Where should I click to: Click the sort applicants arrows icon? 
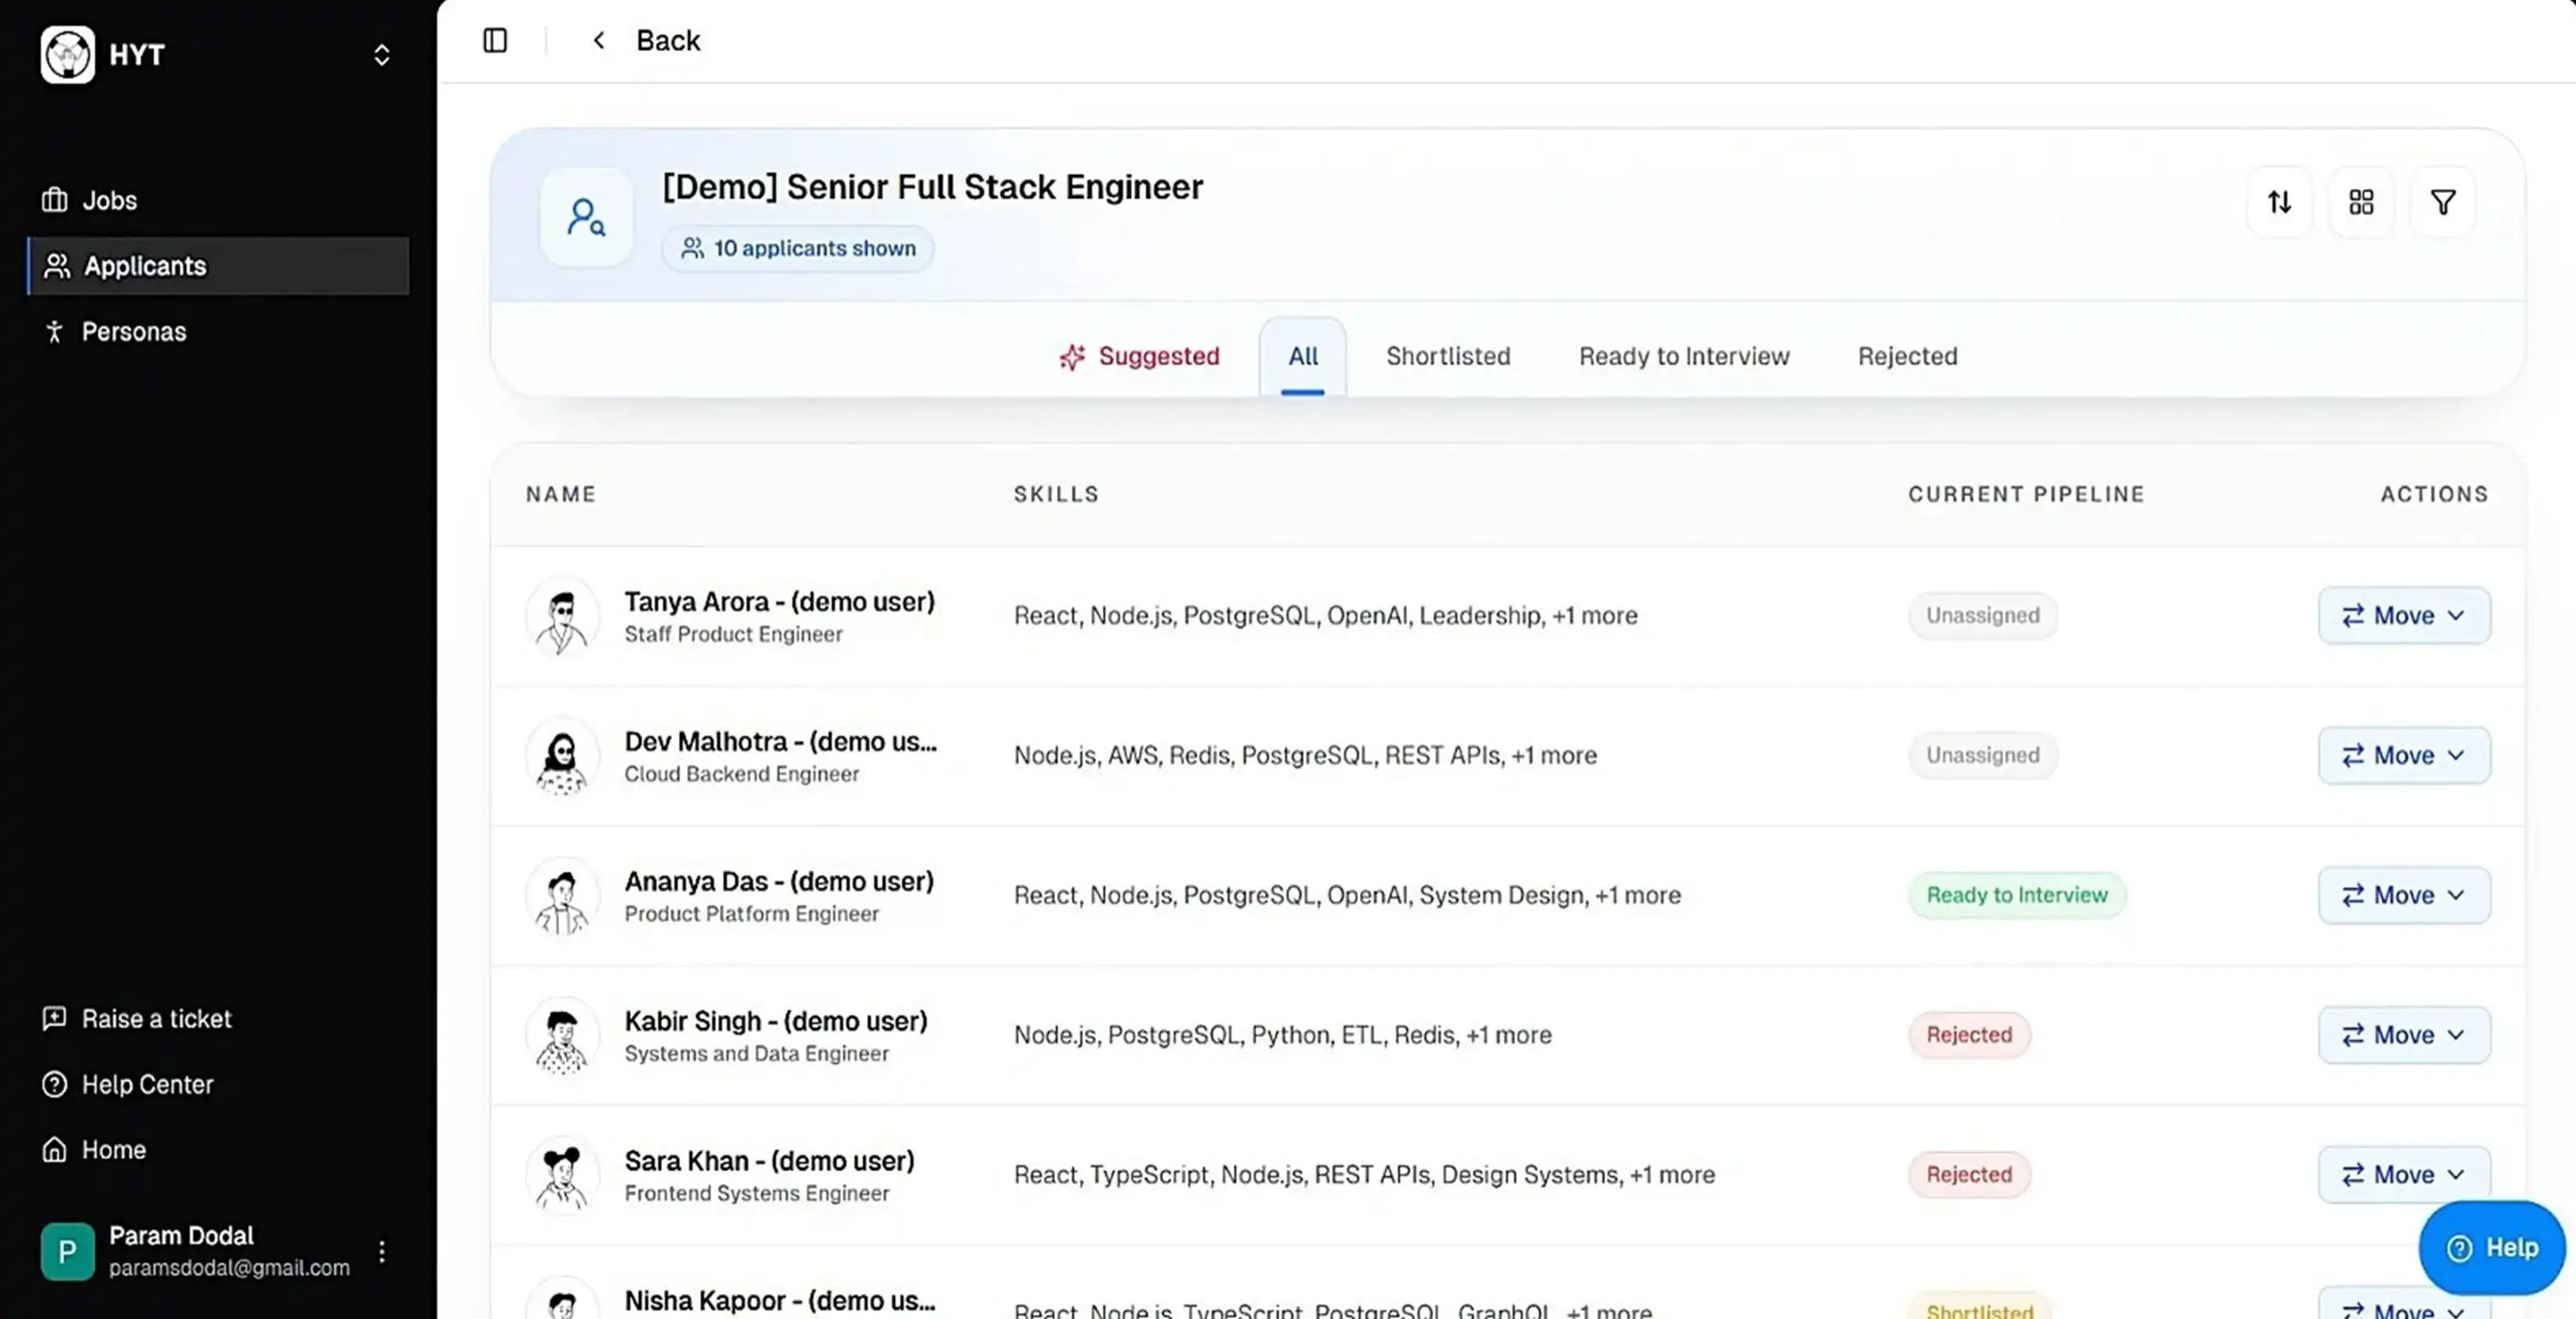pyautogui.click(x=2279, y=202)
